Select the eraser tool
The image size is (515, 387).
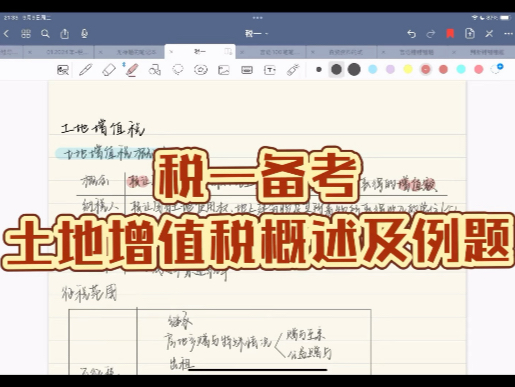pyautogui.click(x=109, y=70)
